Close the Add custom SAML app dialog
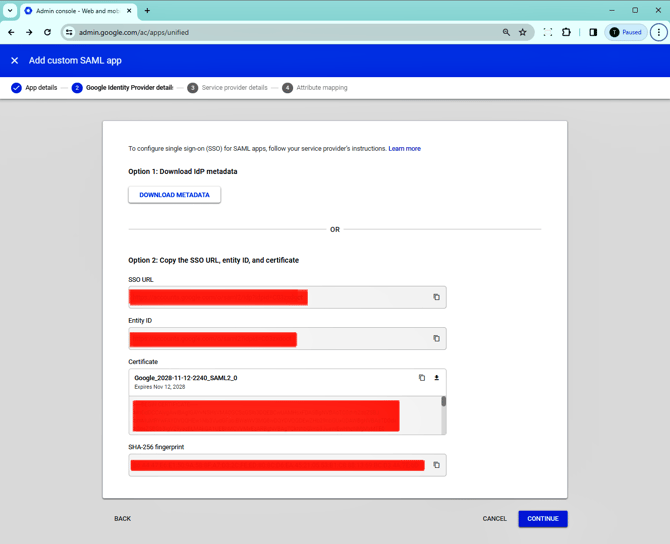This screenshot has width=670, height=544. [x=15, y=61]
